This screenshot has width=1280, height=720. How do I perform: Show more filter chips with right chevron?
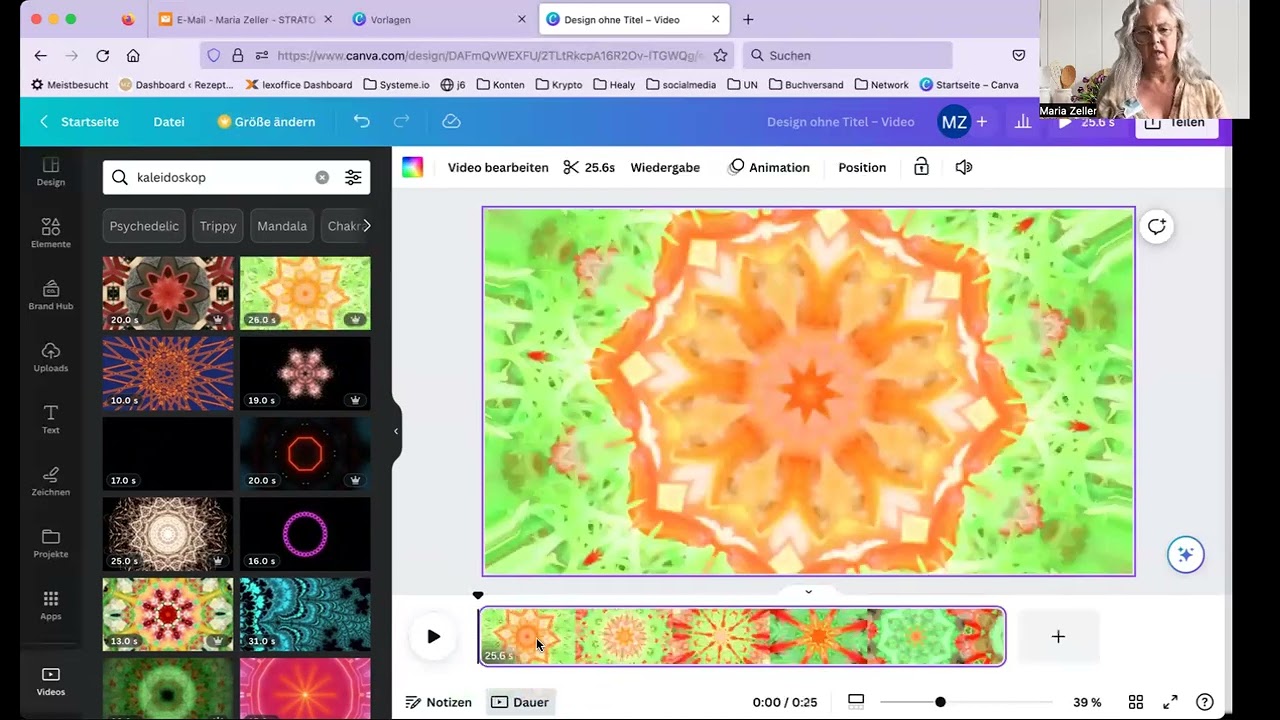(366, 226)
